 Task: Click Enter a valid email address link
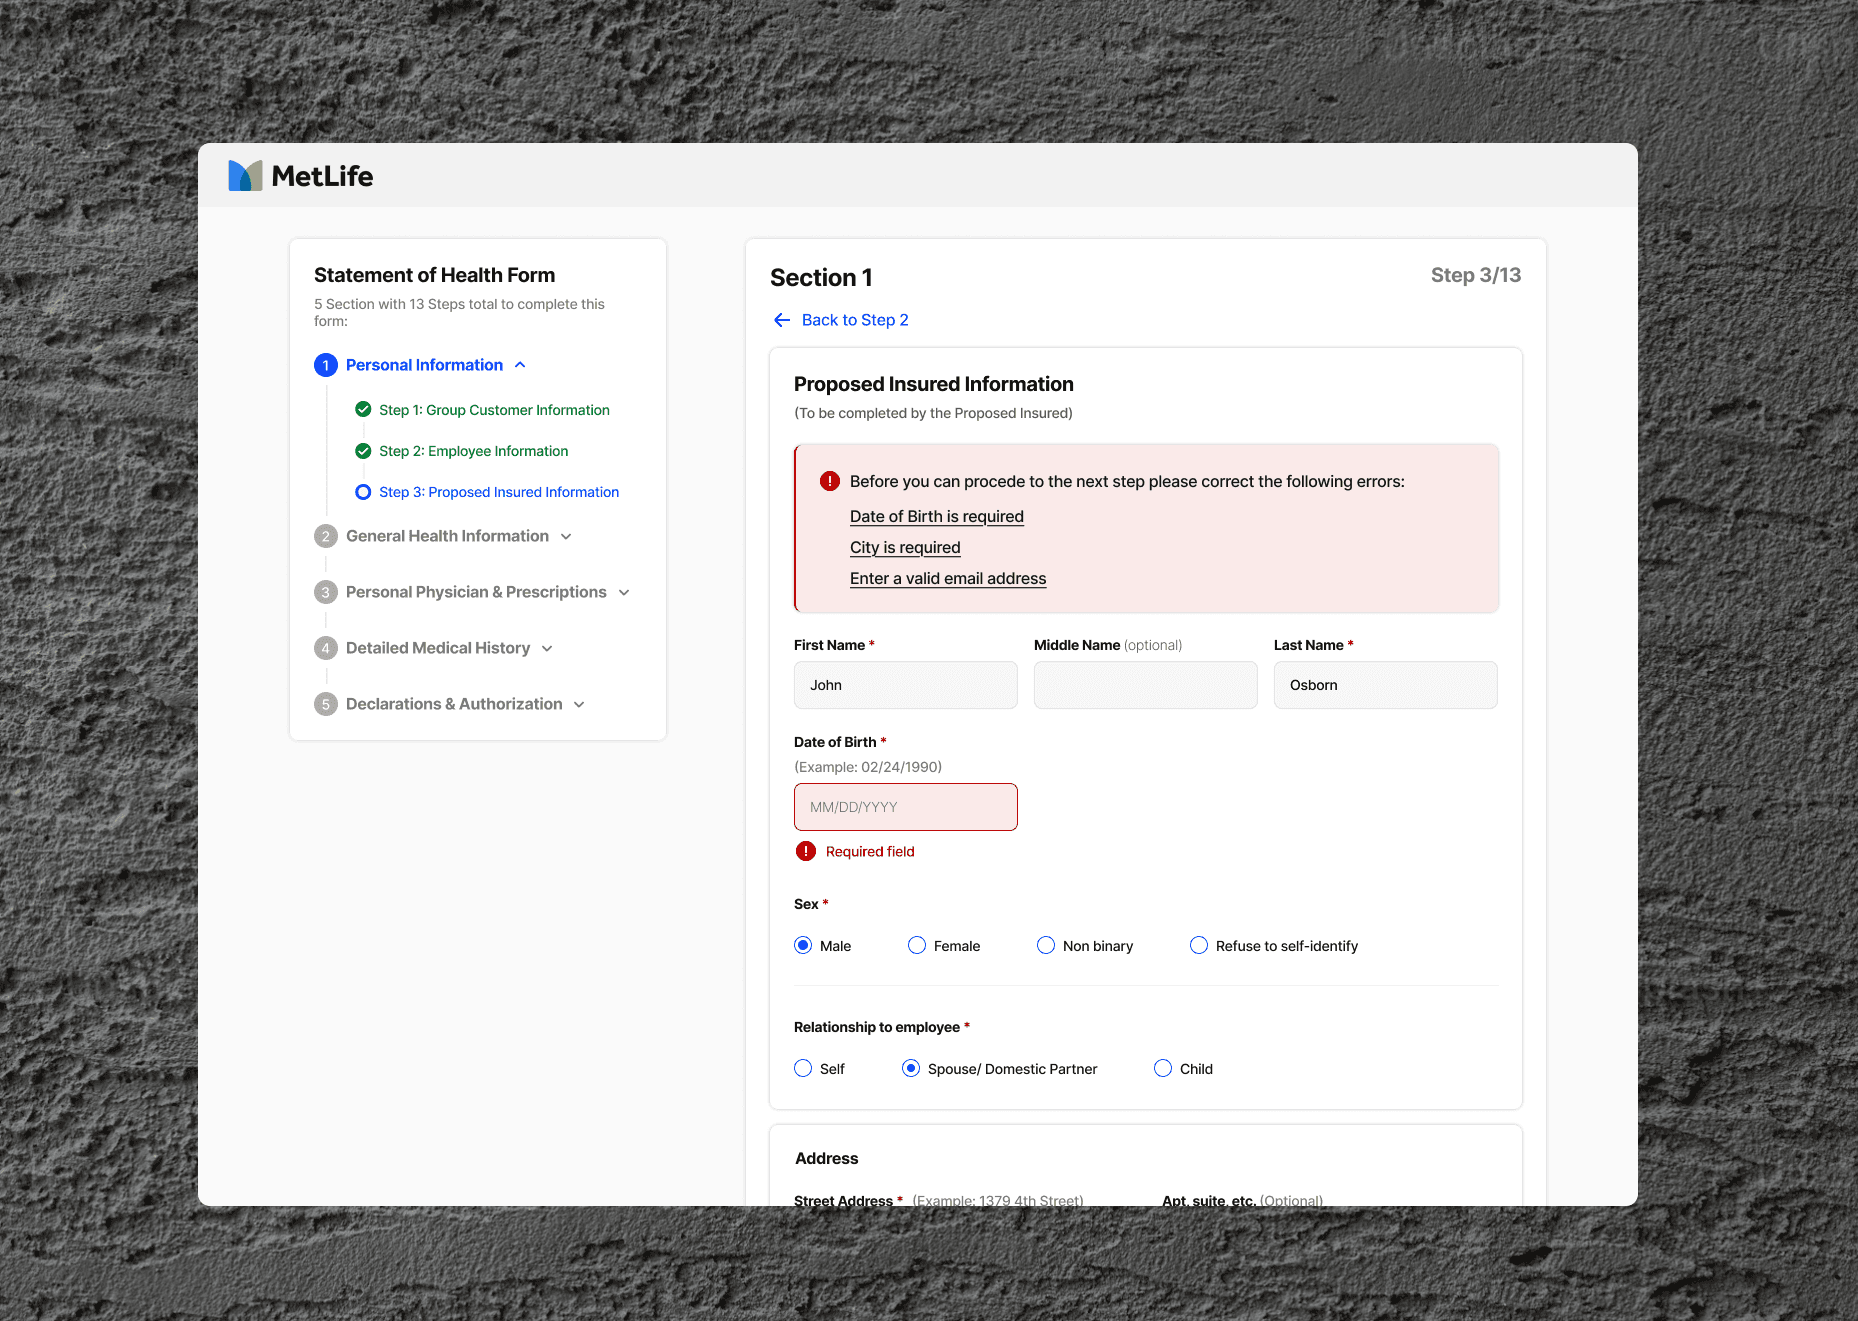pos(948,578)
